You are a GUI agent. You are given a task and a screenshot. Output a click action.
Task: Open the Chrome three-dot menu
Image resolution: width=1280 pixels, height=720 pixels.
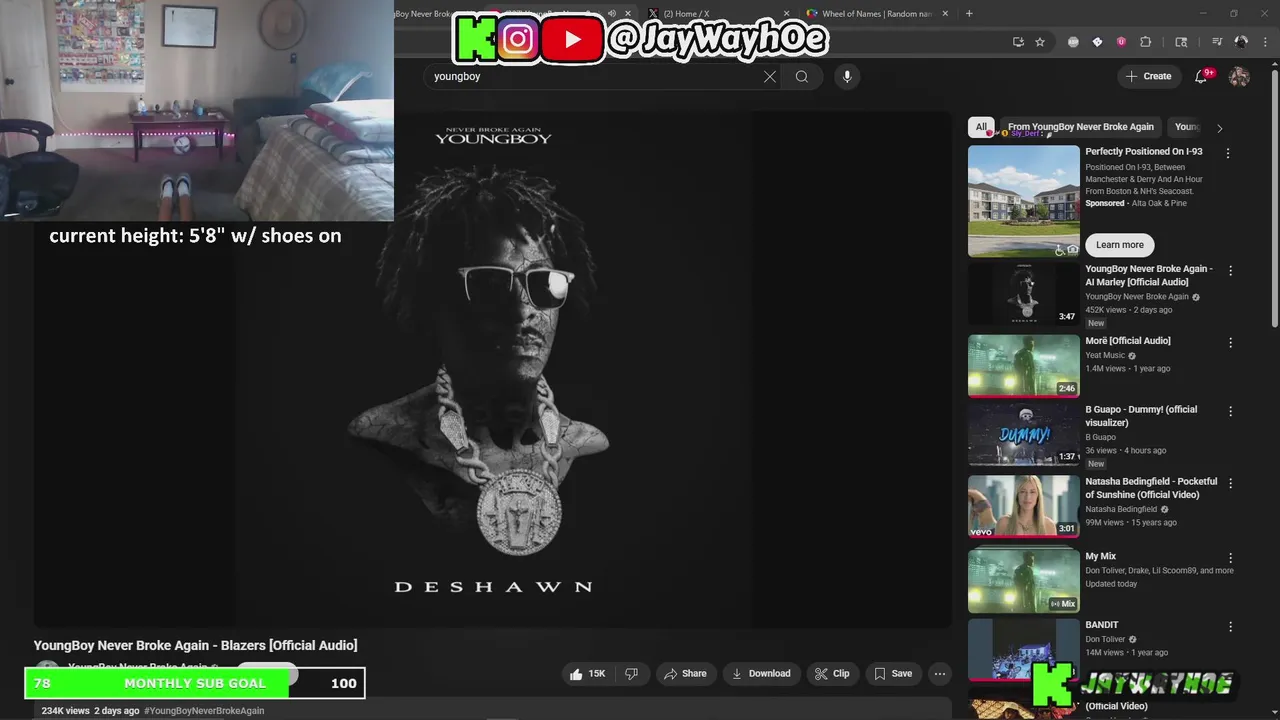[1264, 42]
